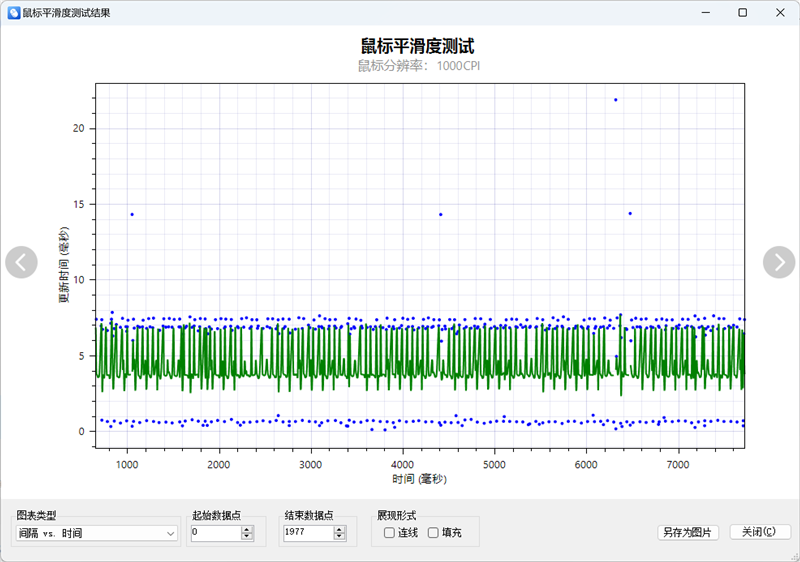Go to previous chart with left arrow
800x562 pixels.
click(21, 262)
